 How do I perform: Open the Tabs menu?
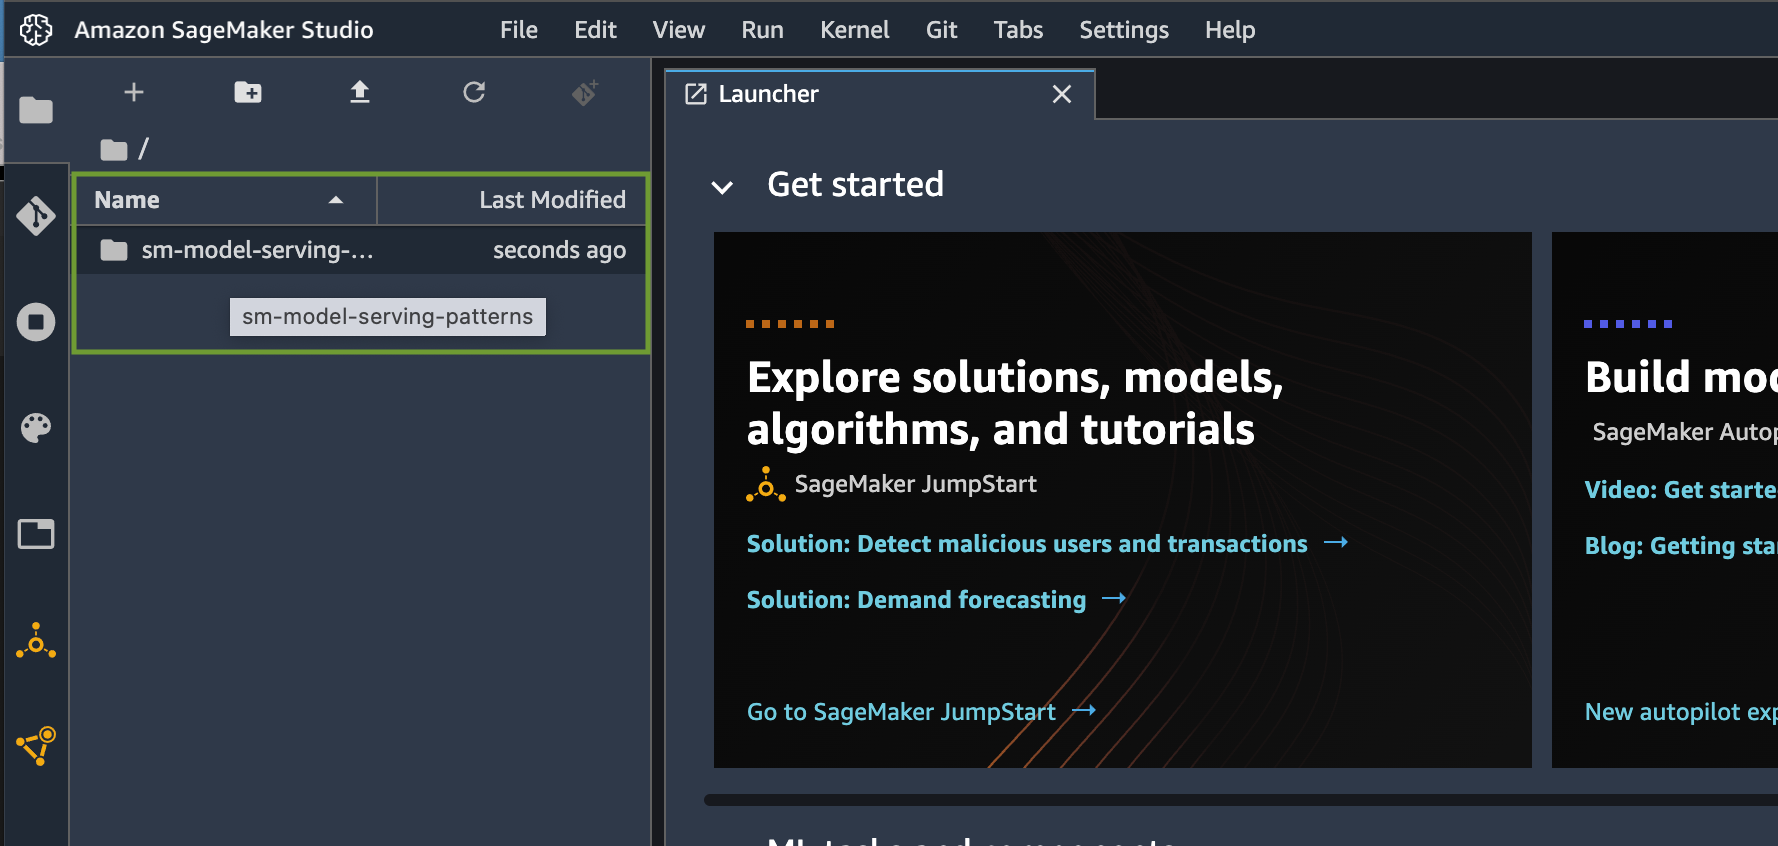[x=1018, y=30]
